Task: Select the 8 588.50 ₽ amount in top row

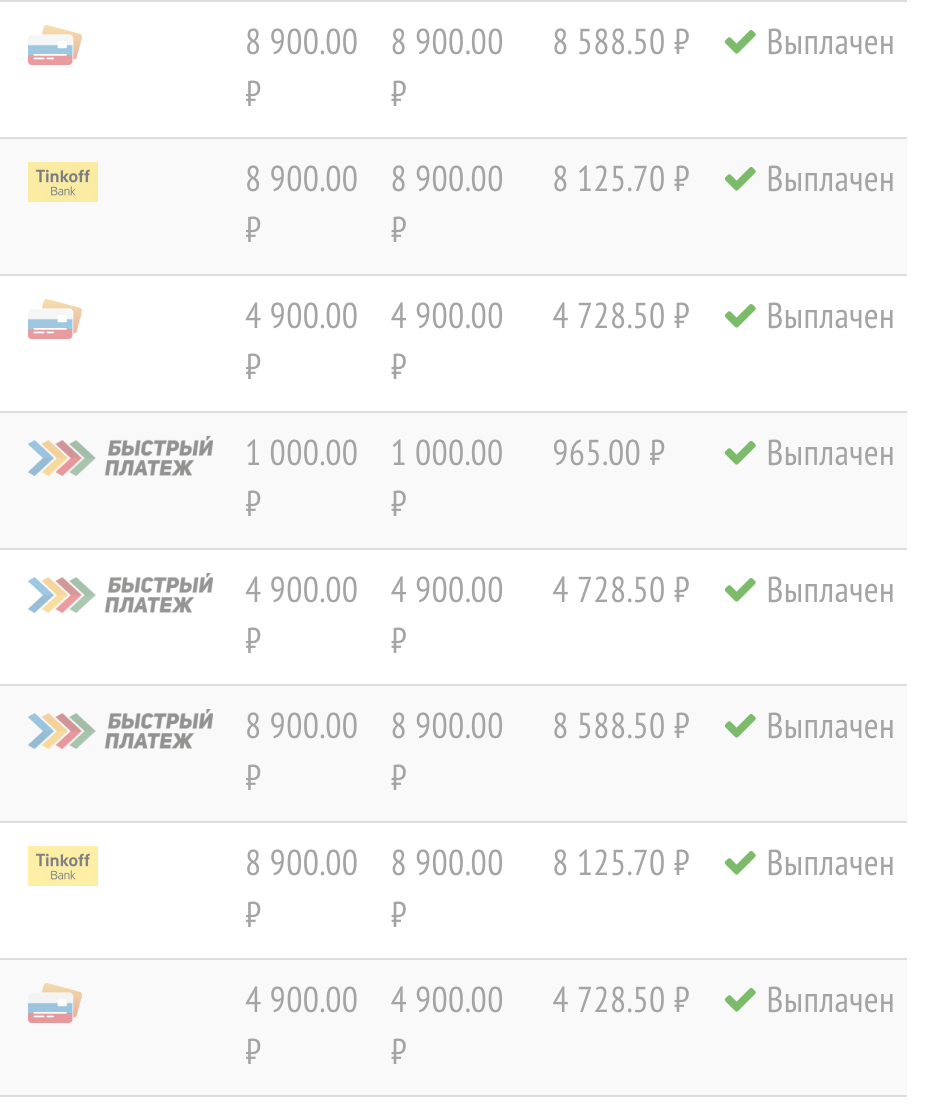Action: [621, 43]
